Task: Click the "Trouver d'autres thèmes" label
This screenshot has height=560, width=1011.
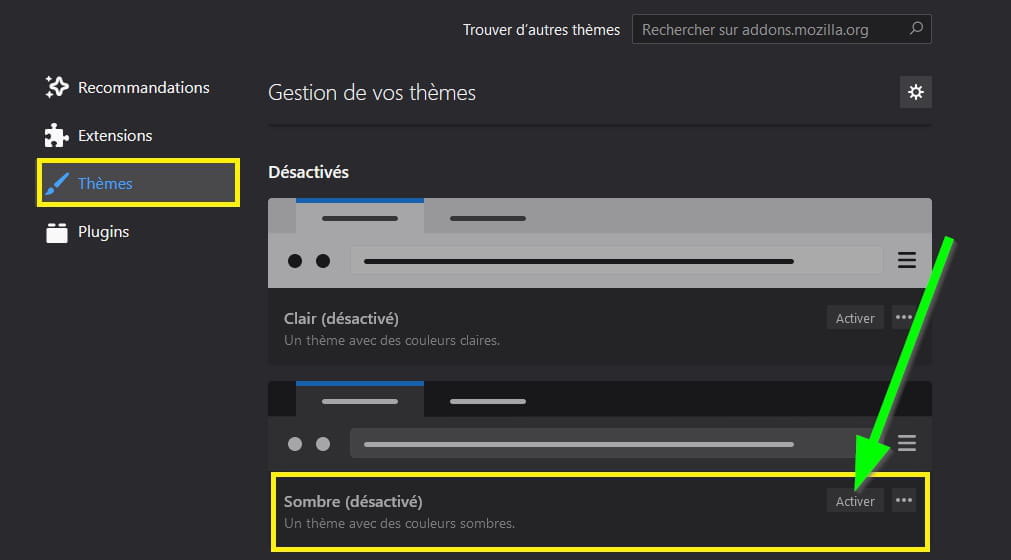Action: click(x=541, y=30)
